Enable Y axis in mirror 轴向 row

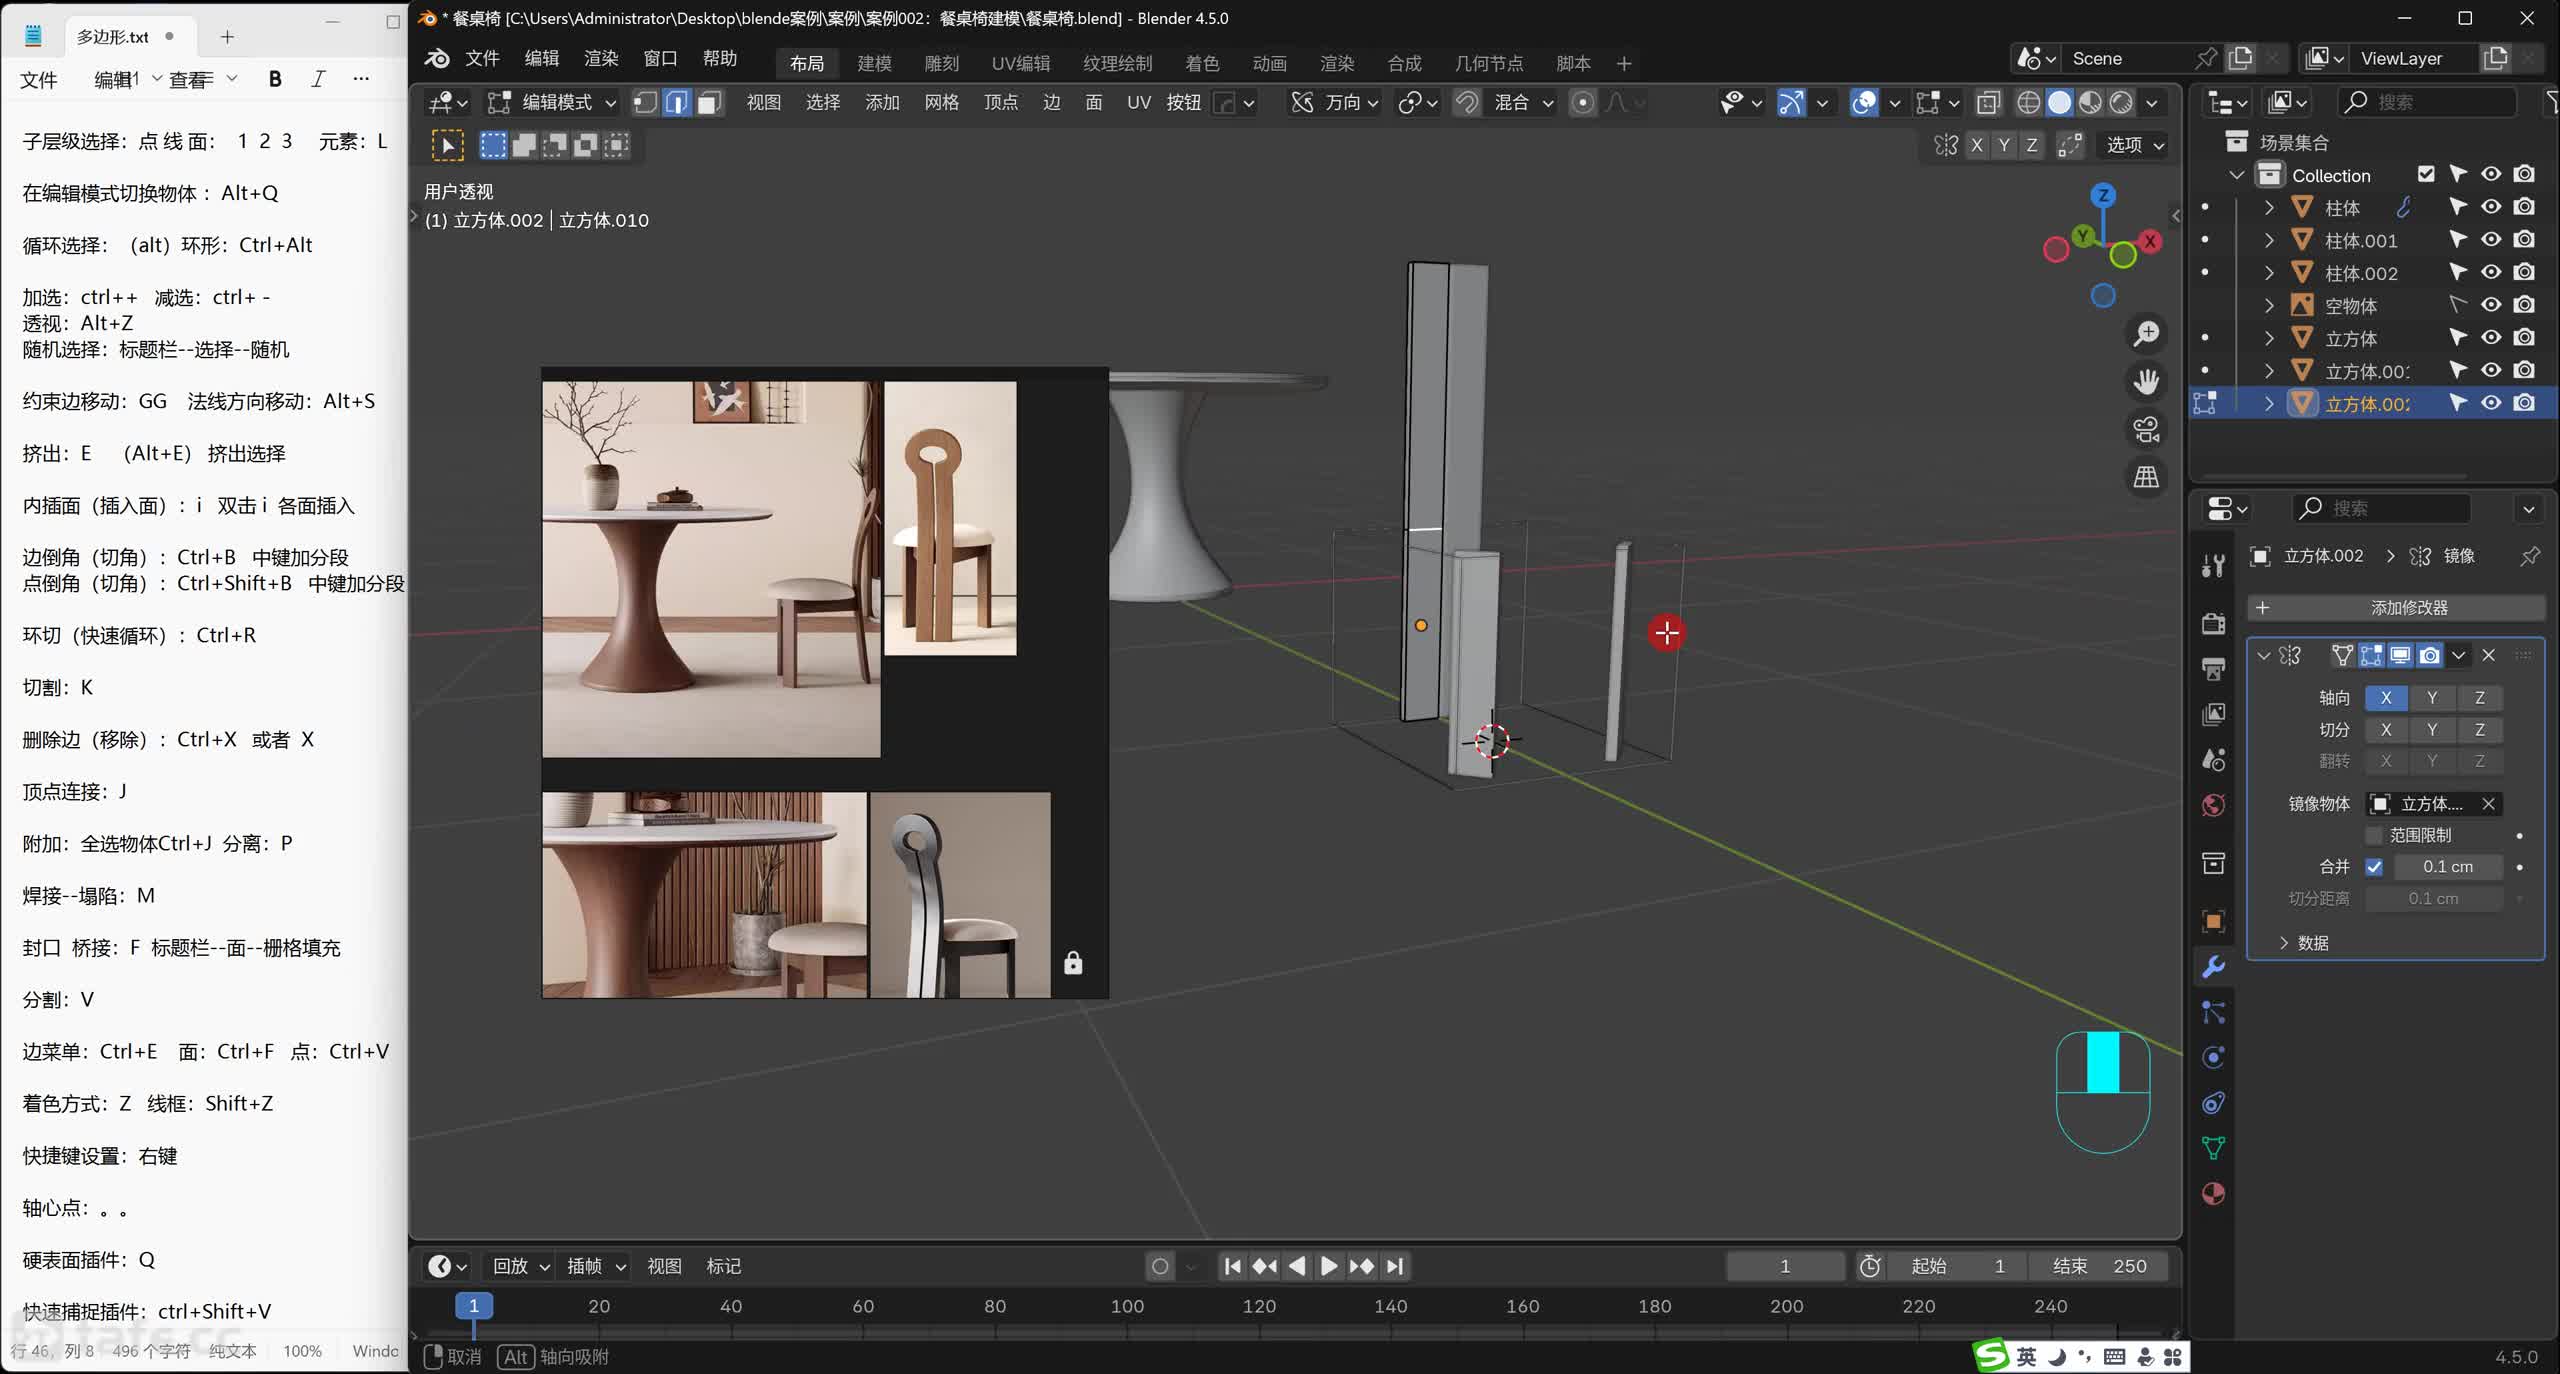tap(2432, 698)
